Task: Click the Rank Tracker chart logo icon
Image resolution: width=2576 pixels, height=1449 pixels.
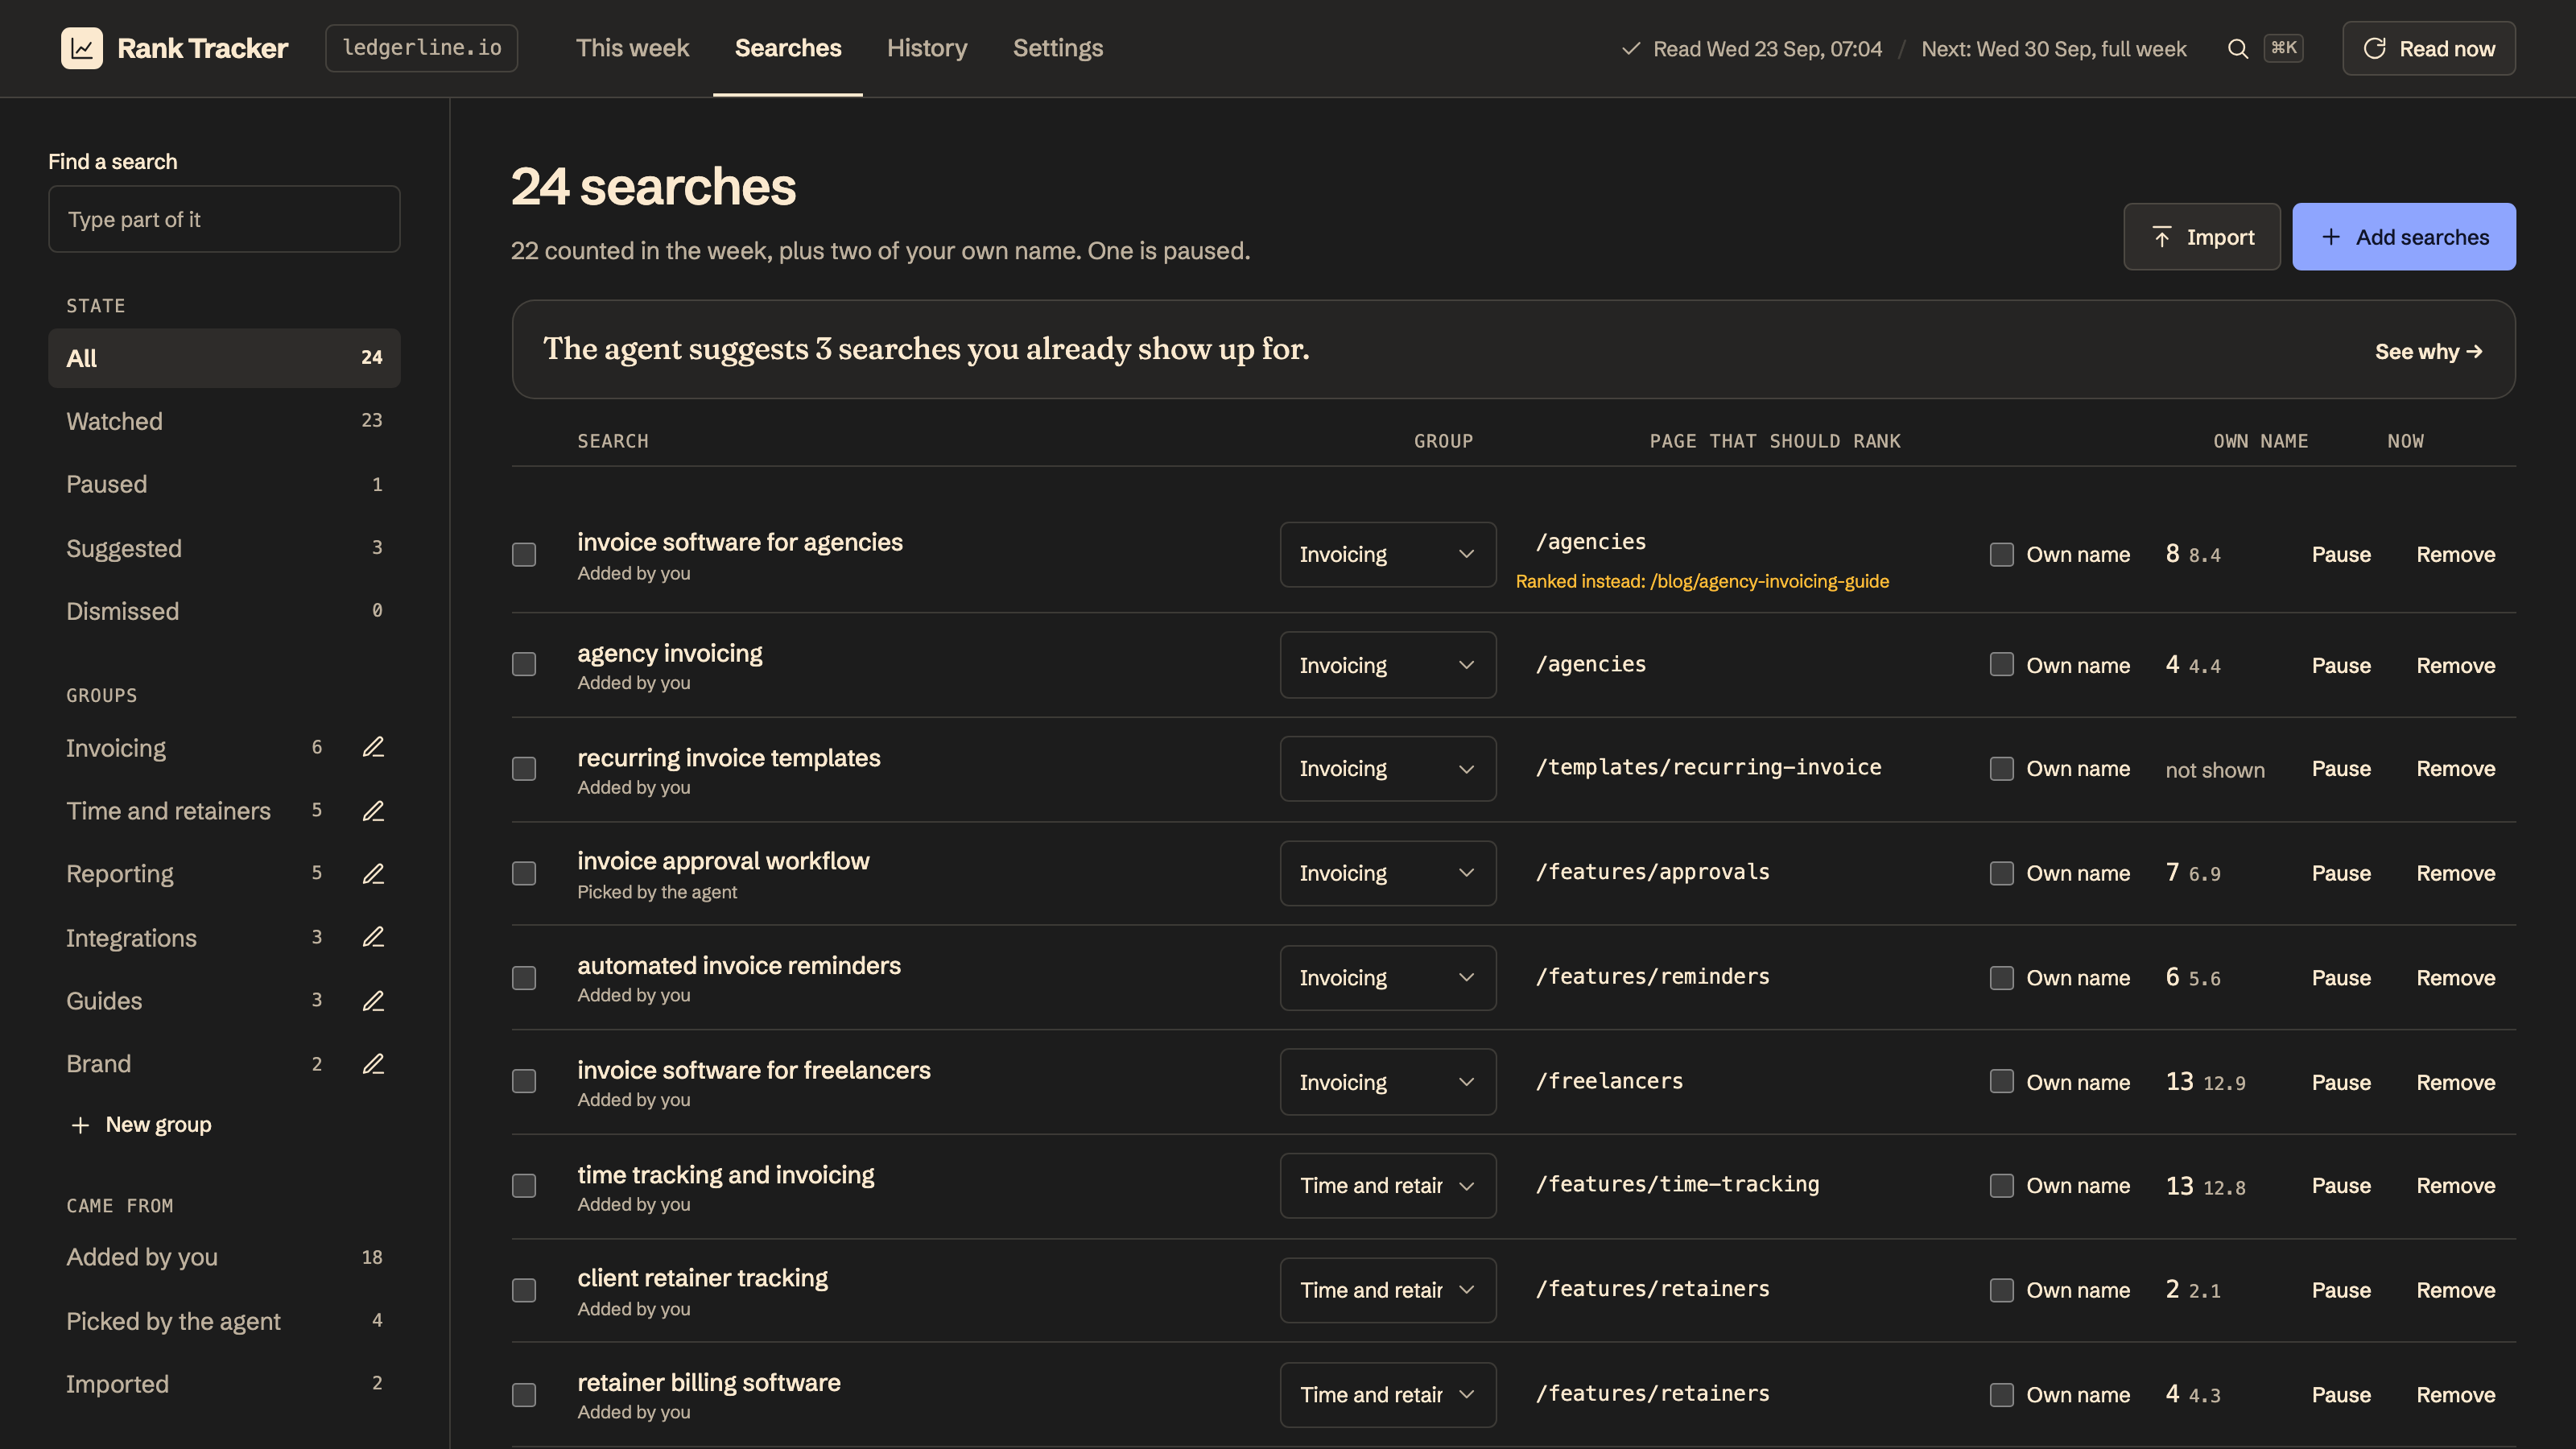Action: click(81, 48)
